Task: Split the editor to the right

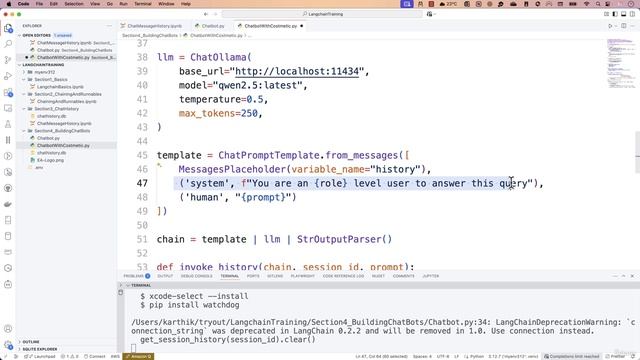Action: pyautogui.click(x=624, y=26)
